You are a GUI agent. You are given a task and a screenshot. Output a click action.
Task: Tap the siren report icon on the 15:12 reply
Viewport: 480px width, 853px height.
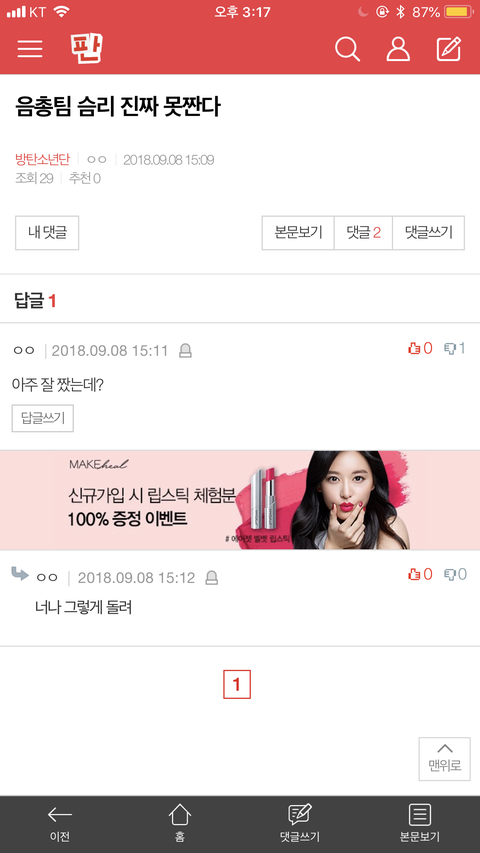point(212,578)
